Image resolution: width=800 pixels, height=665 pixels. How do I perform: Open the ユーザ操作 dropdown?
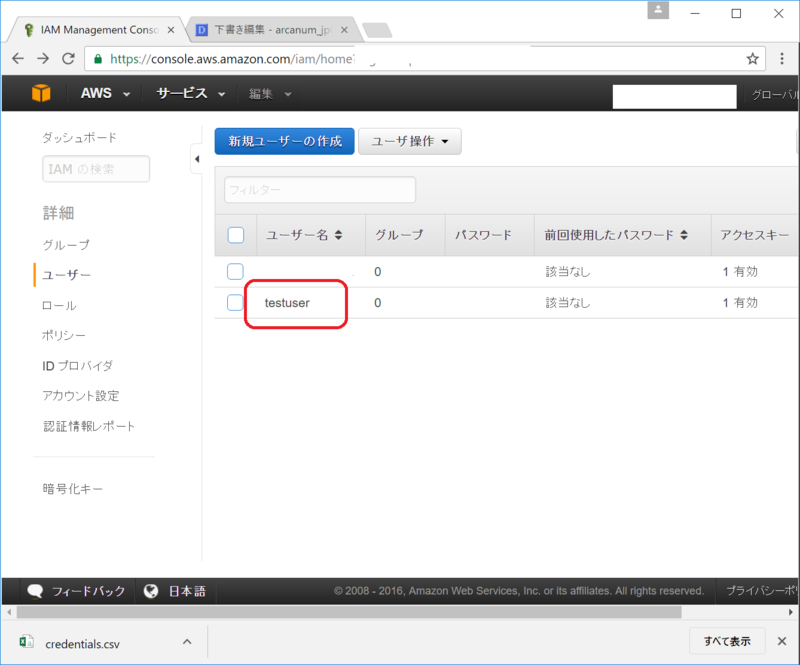pyautogui.click(x=410, y=141)
